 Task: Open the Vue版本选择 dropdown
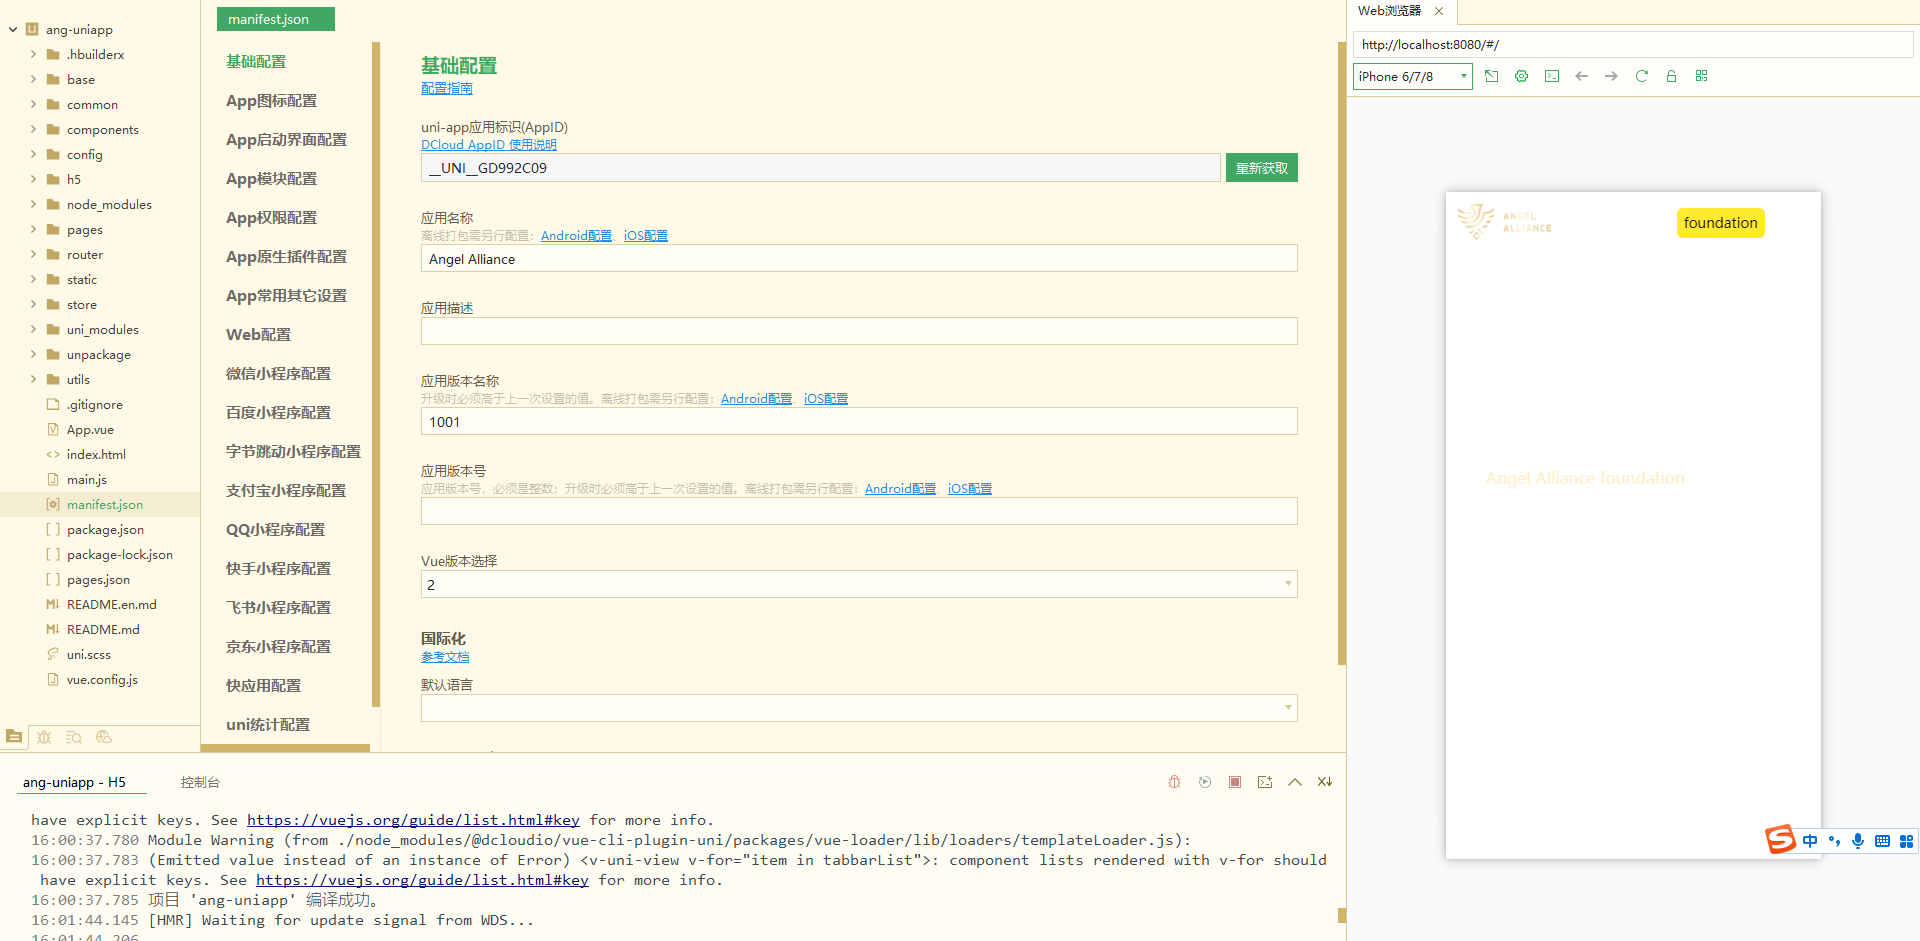point(858,584)
